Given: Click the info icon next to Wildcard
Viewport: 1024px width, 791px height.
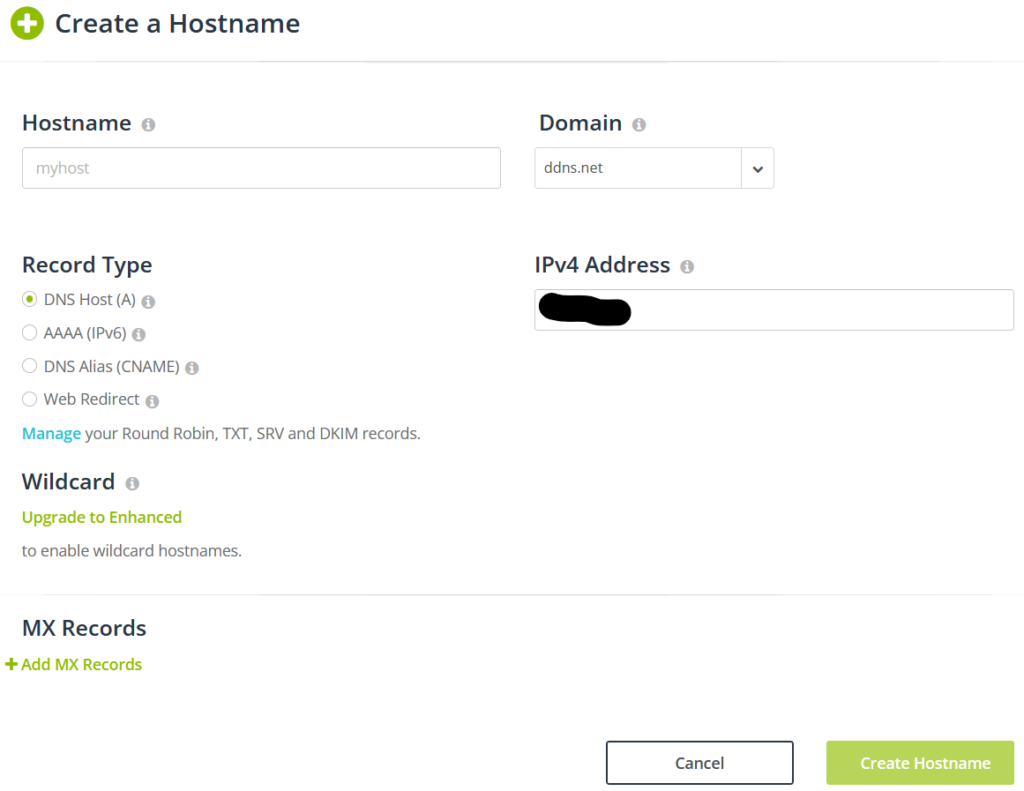Looking at the screenshot, I should coord(132,483).
